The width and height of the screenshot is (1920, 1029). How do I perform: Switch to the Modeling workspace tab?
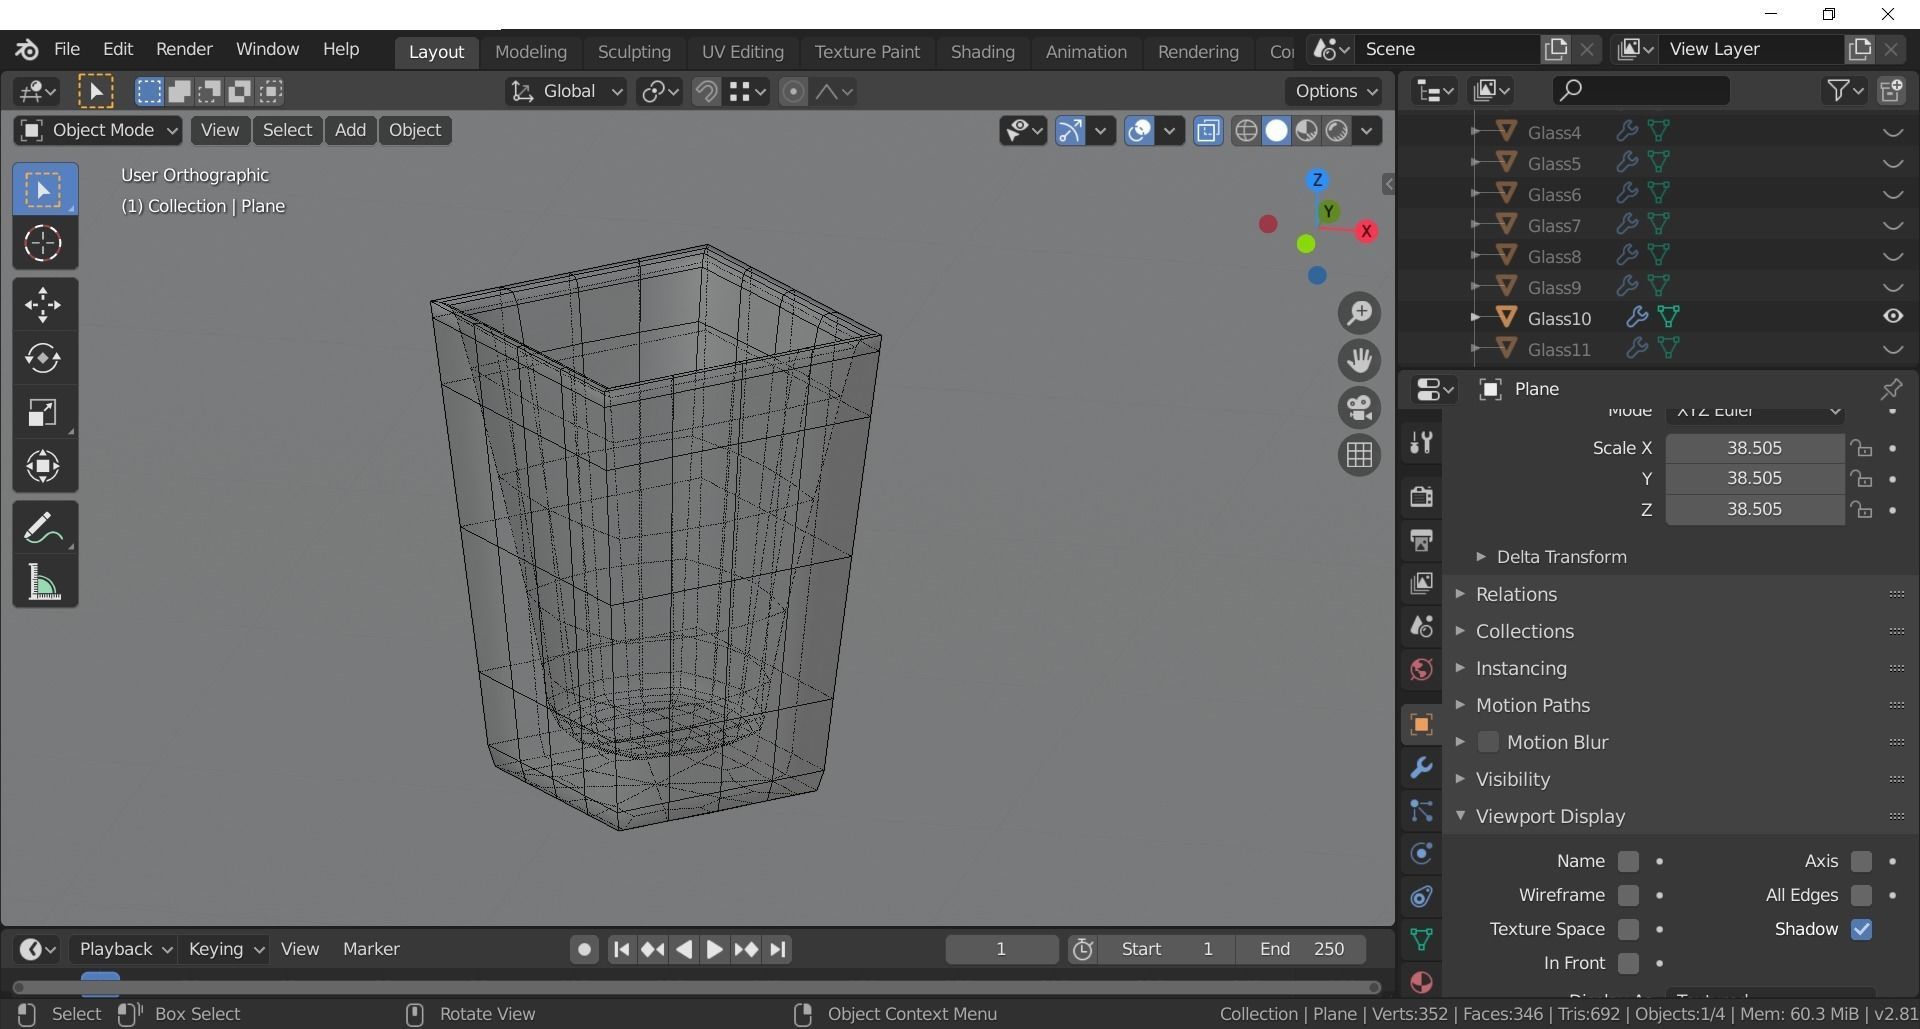click(x=531, y=52)
